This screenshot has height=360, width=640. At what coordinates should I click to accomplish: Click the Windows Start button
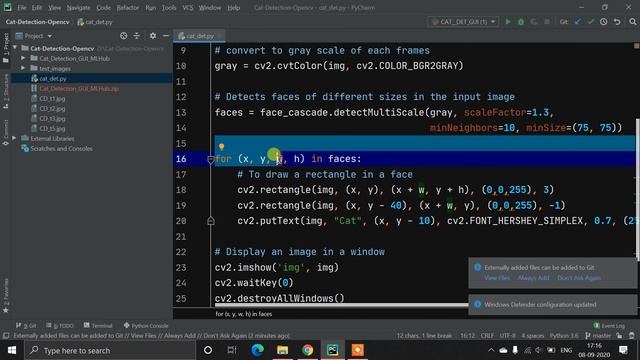12,350
